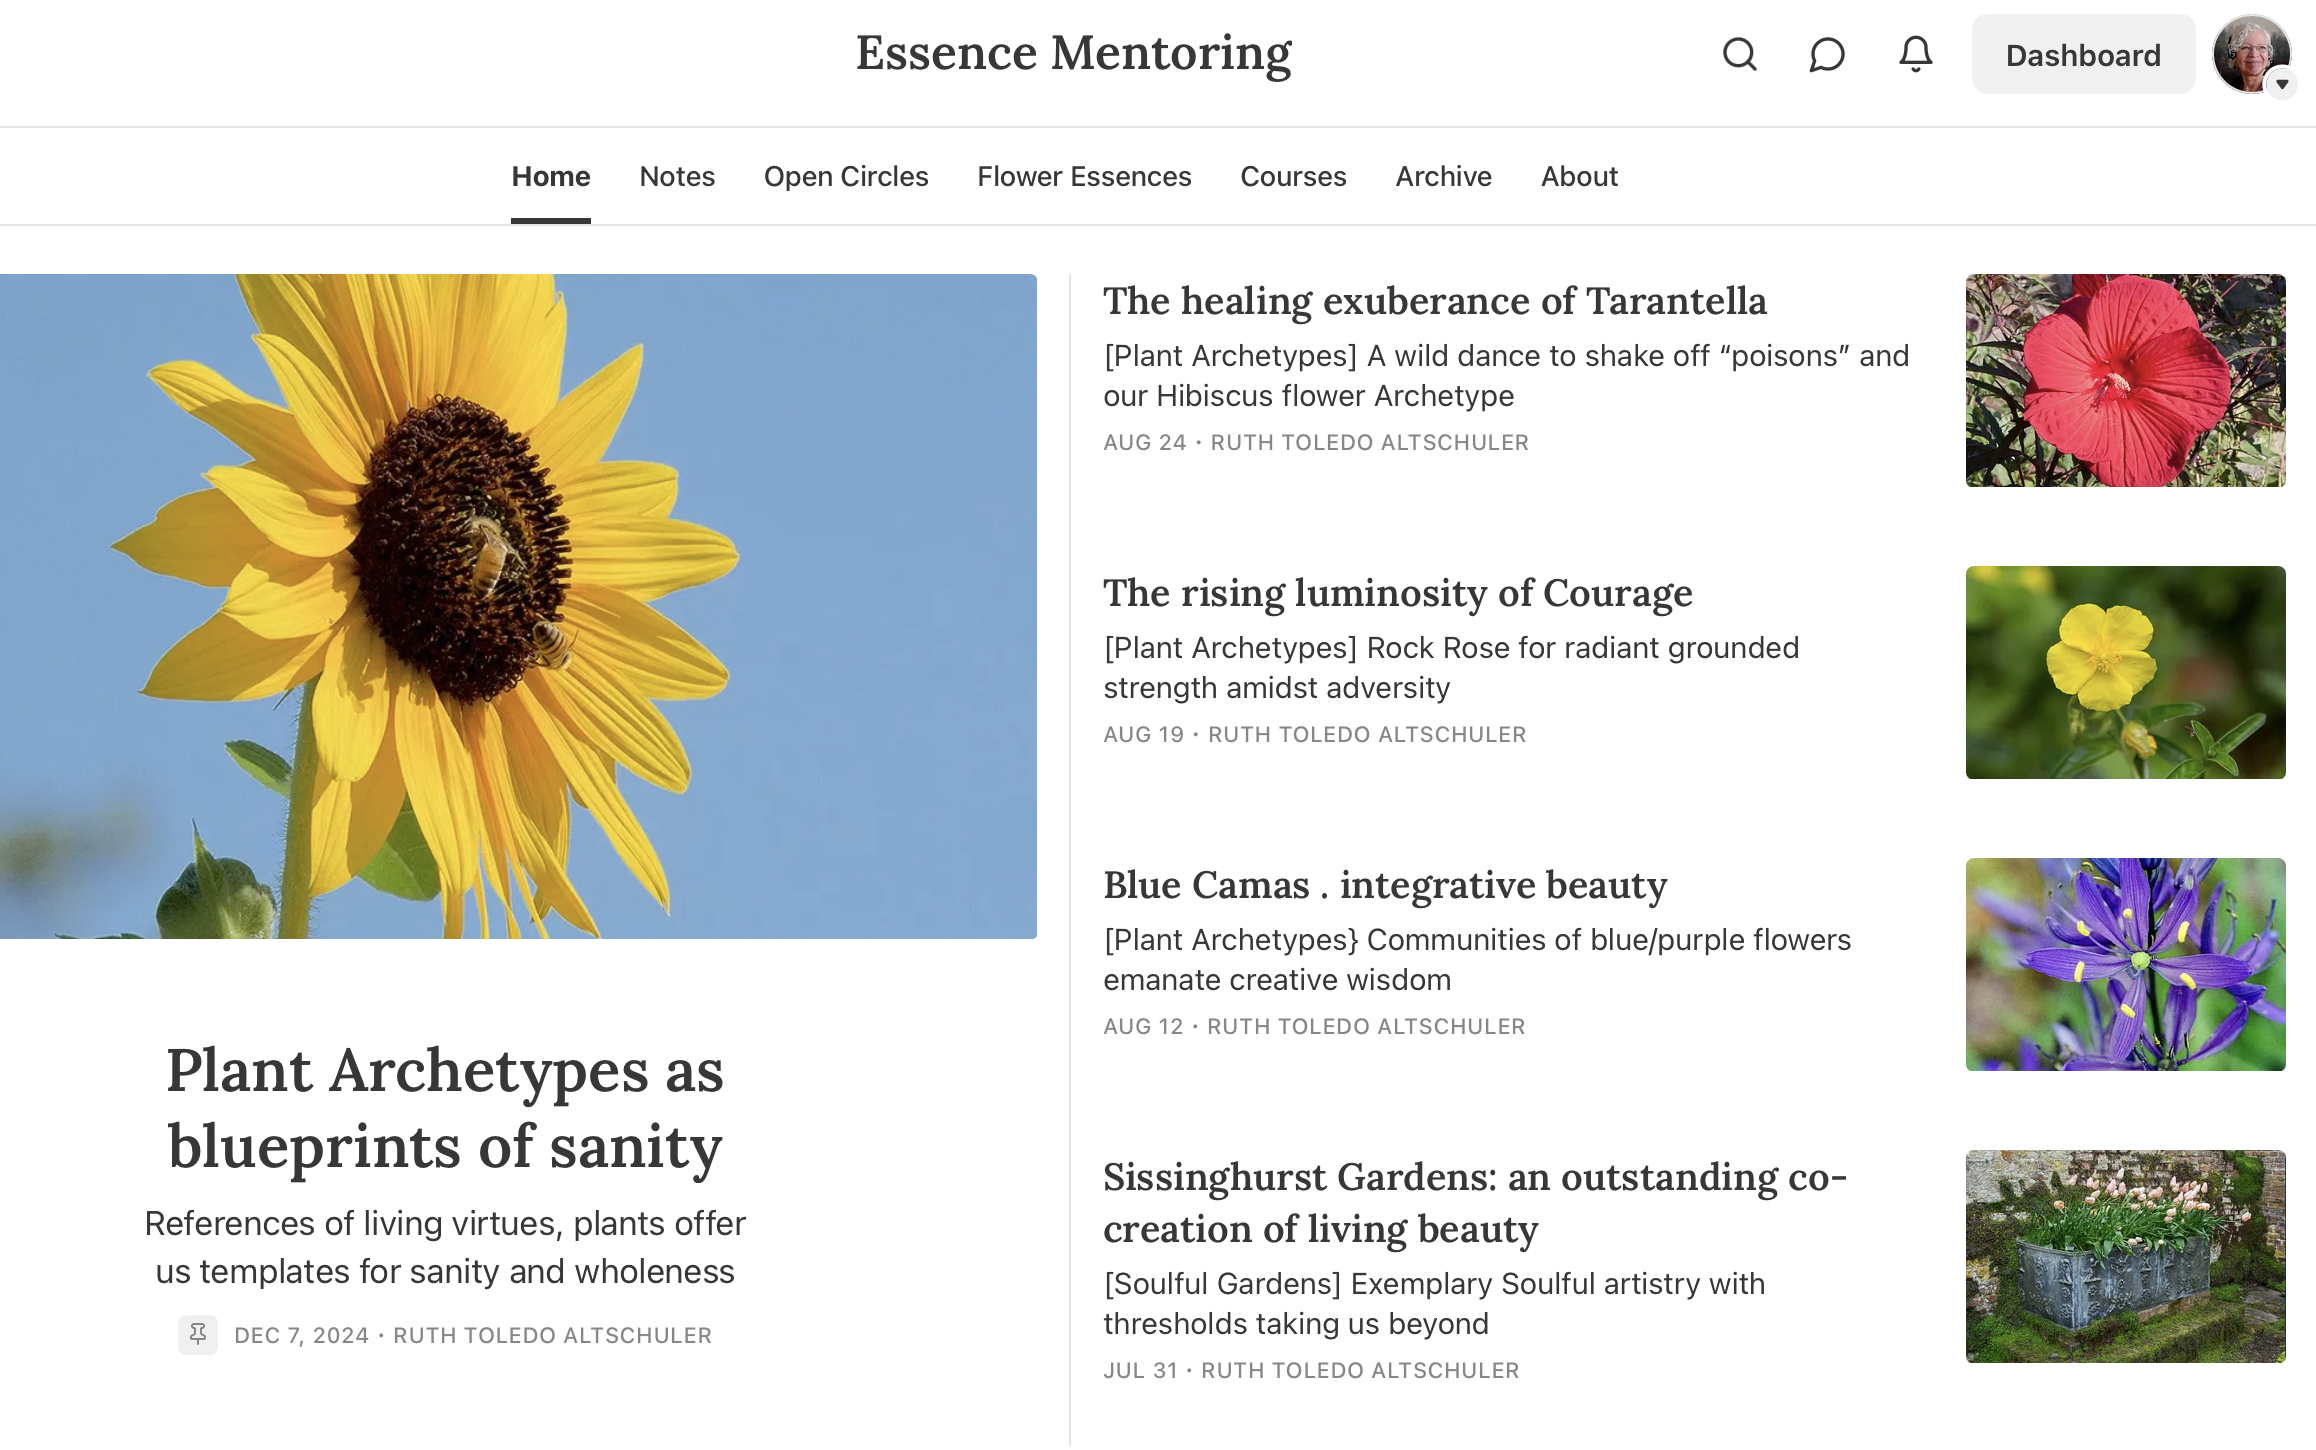Open the Courses tab
2316x1450 pixels.
pyautogui.click(x=1293, y=176)
